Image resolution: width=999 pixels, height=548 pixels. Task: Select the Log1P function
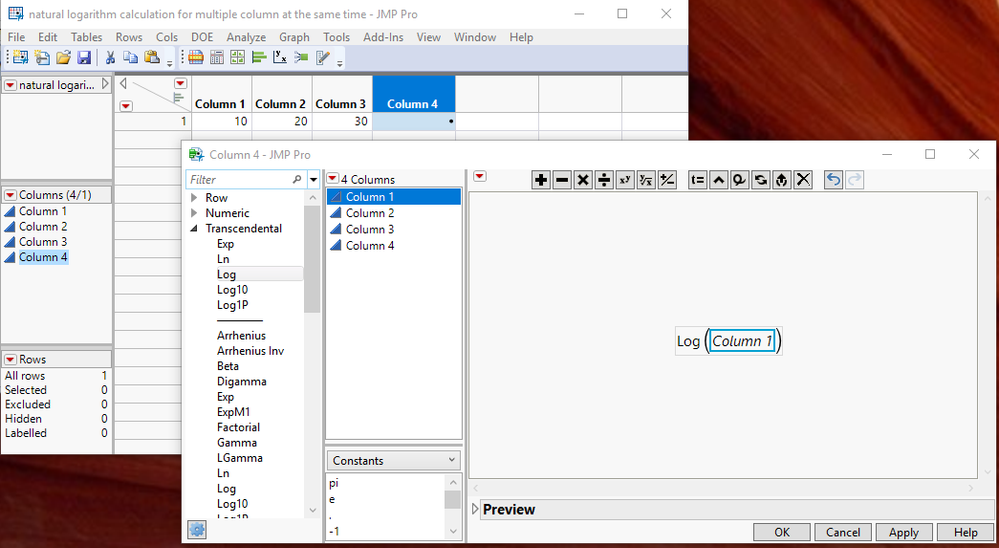[x=233, y=305]
